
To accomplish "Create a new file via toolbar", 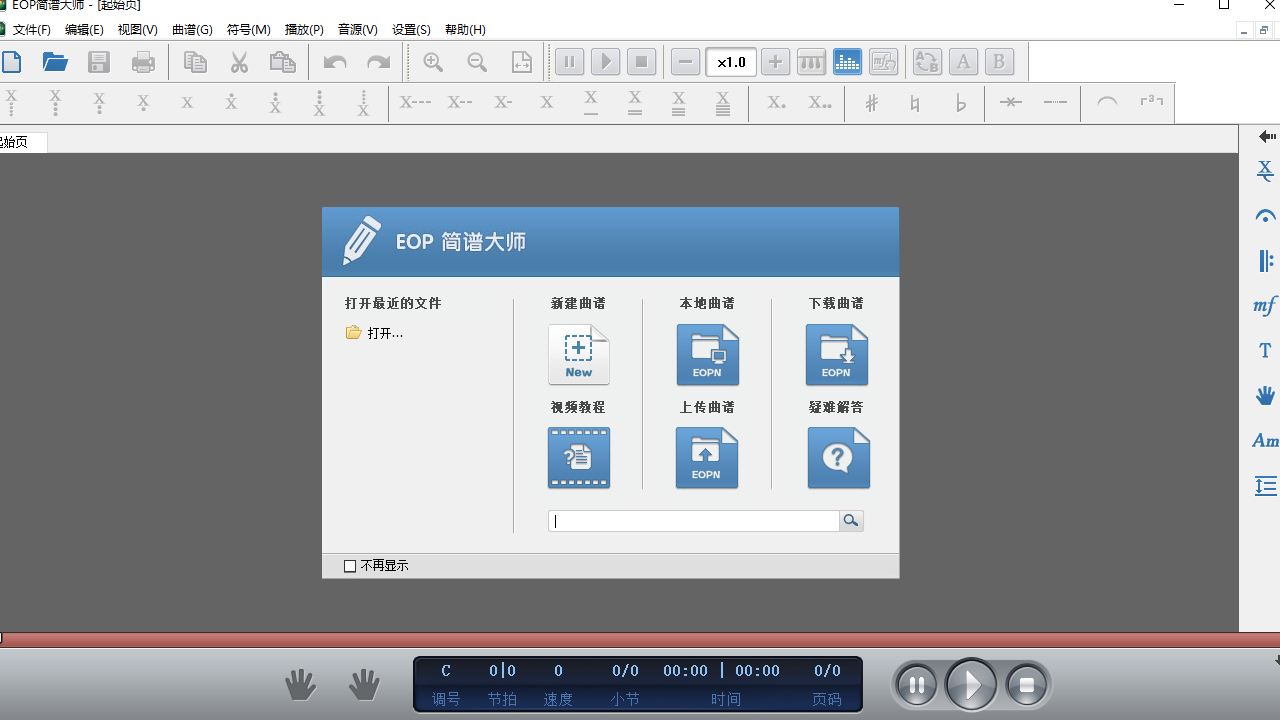I will (x=11, y=62).
